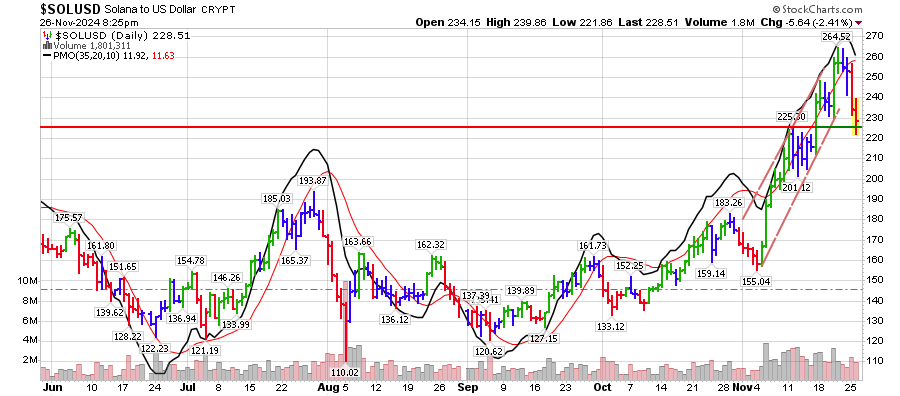The image size is (900, 396).
Task: Click the 133.99 price label
Action: pos(235,325)
